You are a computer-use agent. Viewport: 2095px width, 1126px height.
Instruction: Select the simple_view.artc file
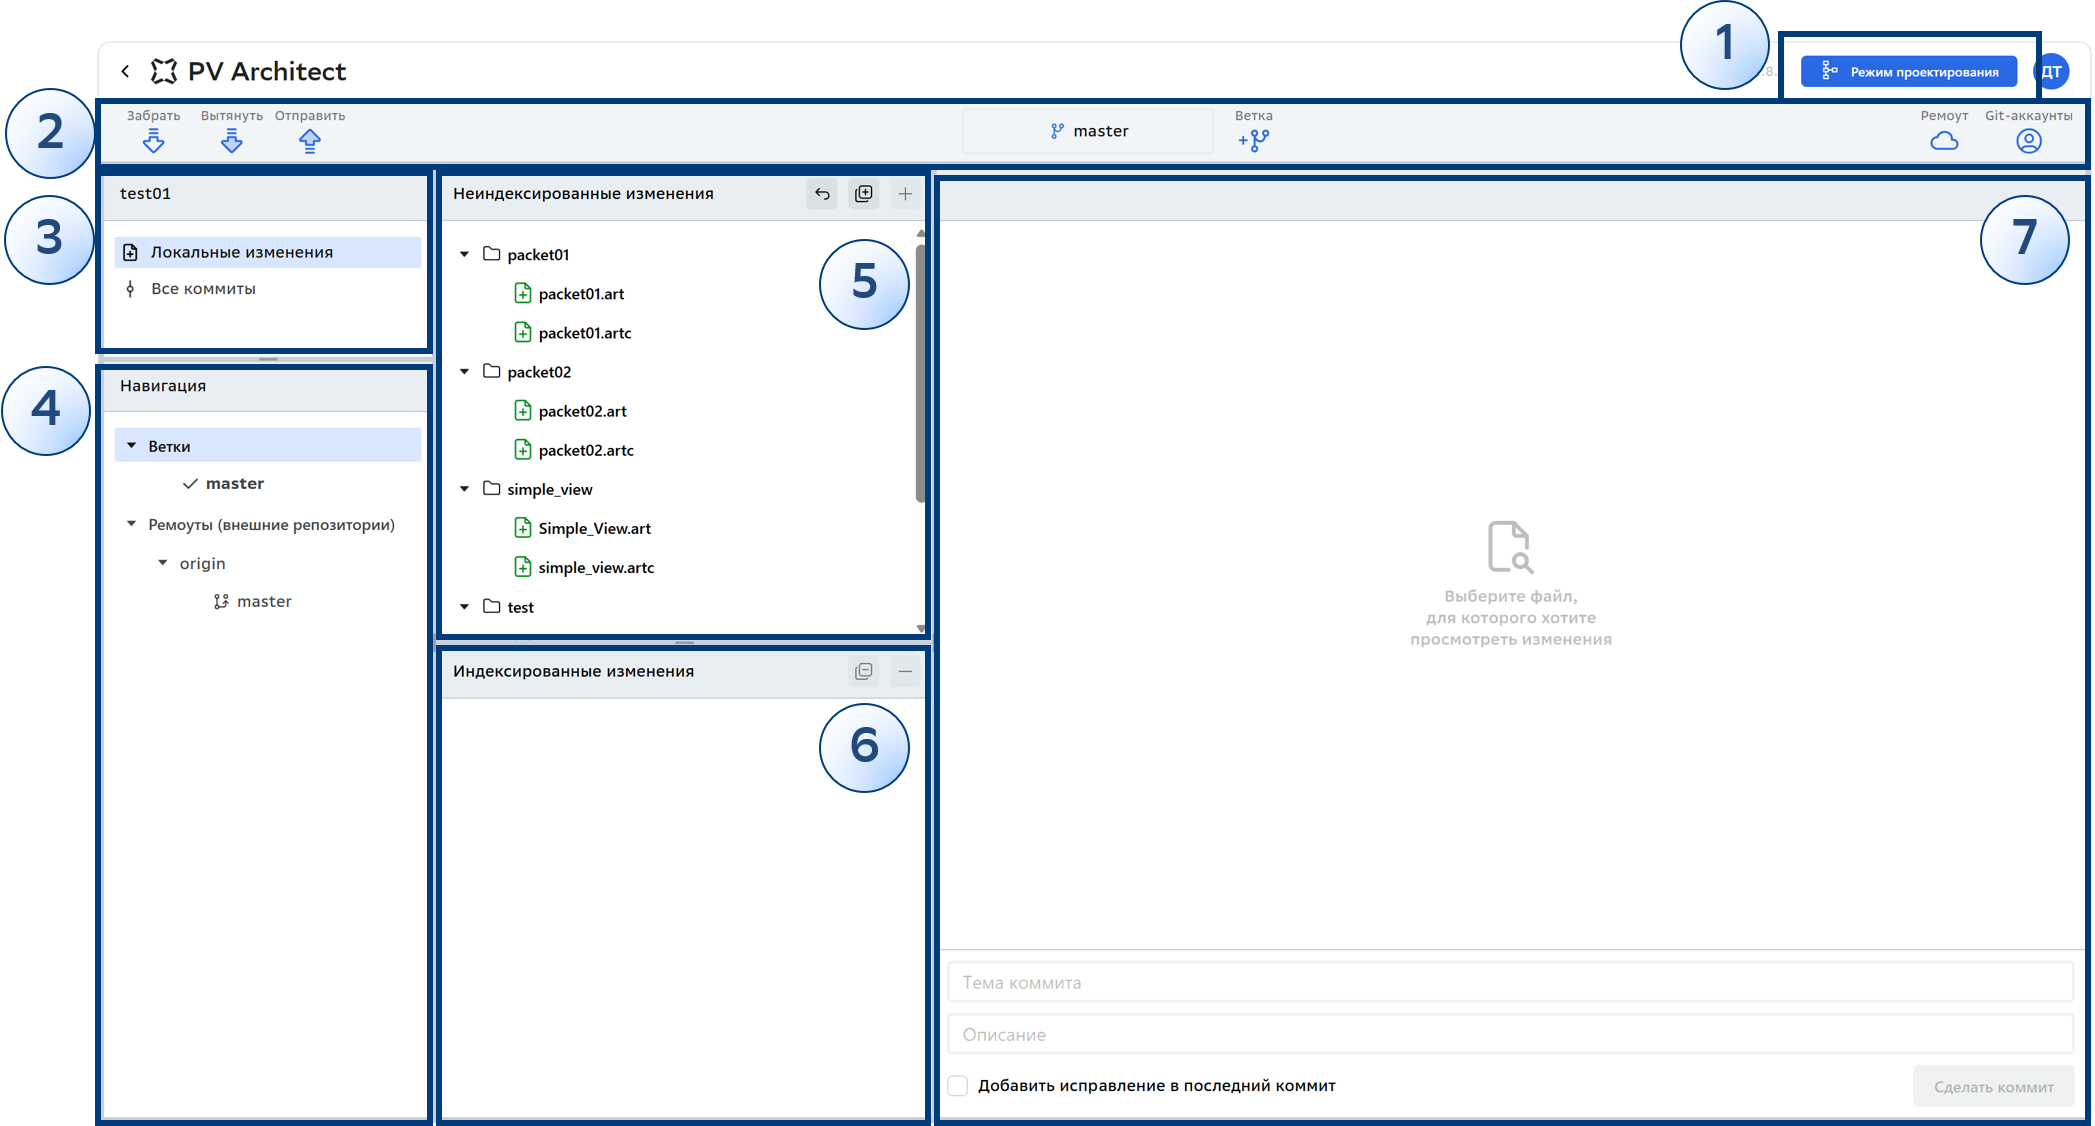tap(596, 567)
